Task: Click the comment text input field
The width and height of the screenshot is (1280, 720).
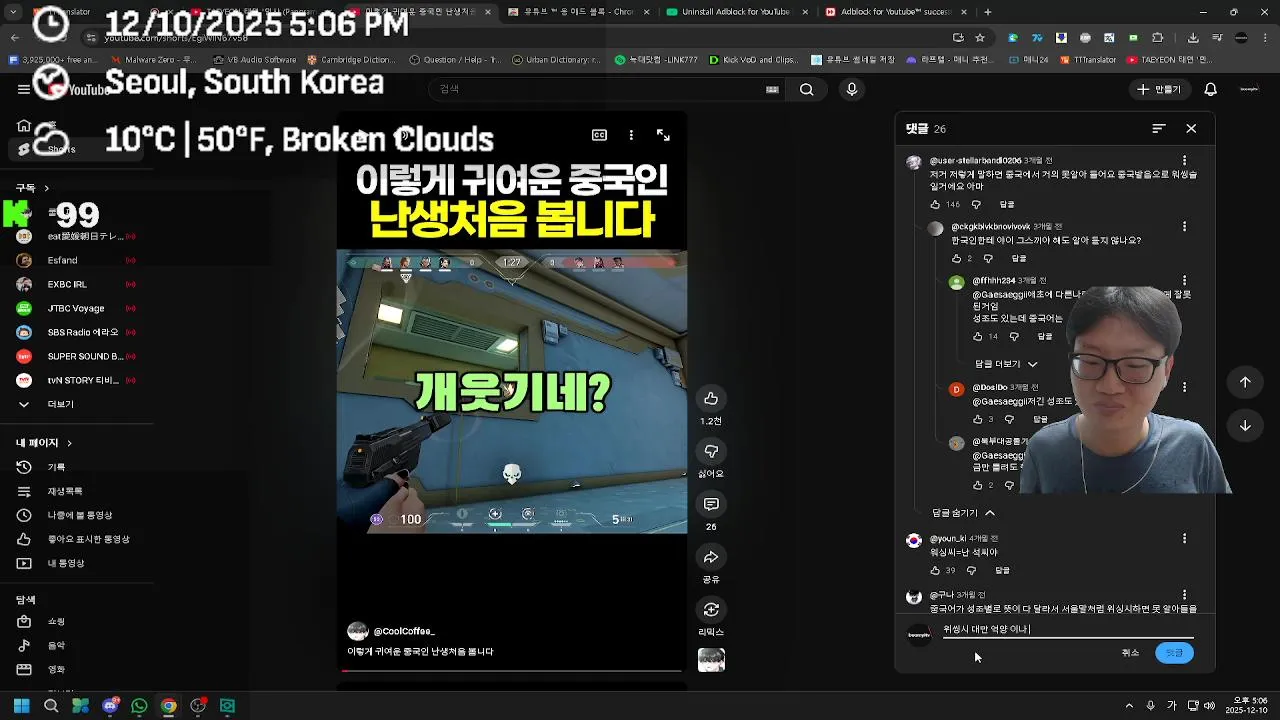Action: pyautogui.click(x=1067, y=630)
